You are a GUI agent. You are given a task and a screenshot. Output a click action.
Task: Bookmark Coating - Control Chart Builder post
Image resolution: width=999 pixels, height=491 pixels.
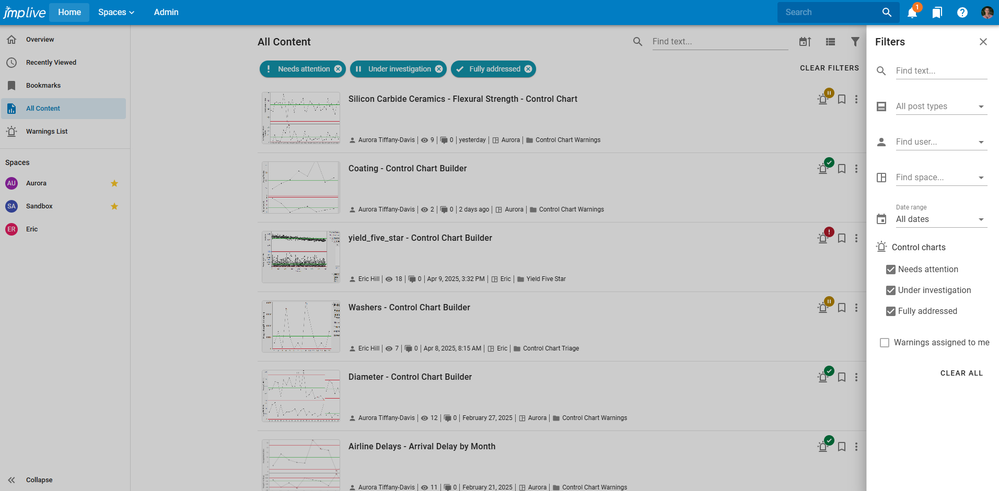(x=842, y=169)
